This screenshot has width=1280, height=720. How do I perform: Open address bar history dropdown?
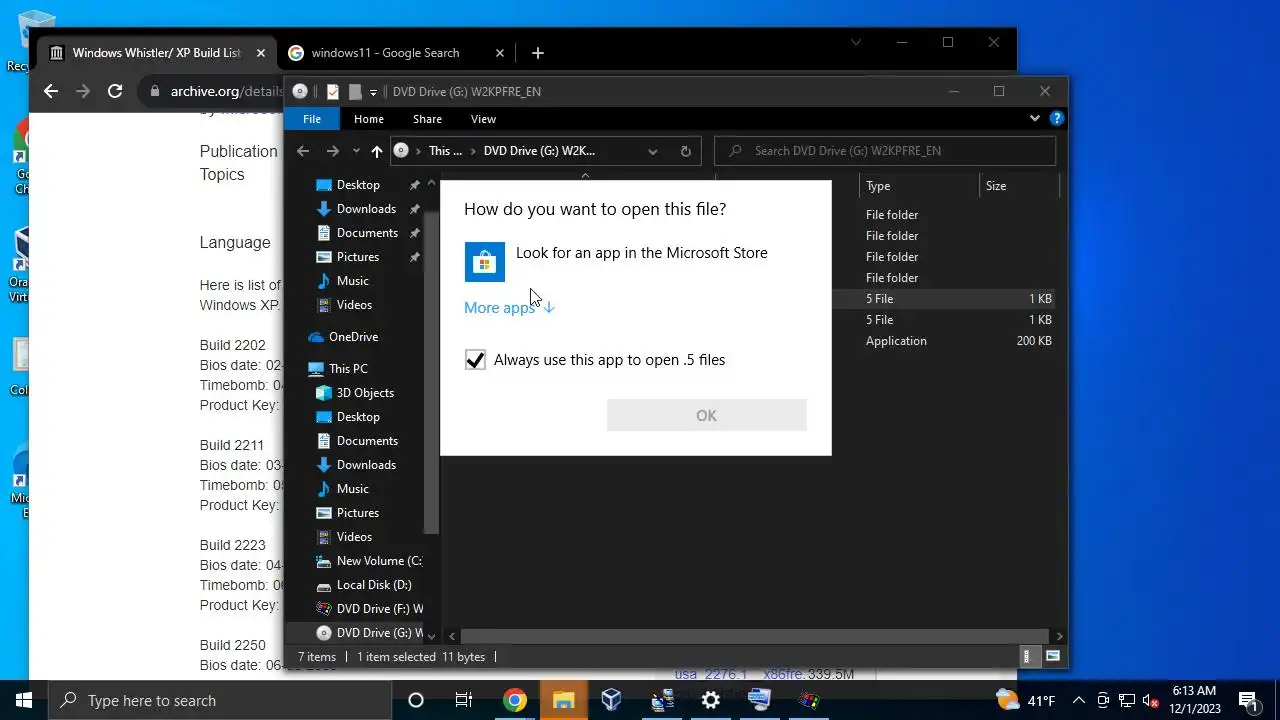click(653, 151)
